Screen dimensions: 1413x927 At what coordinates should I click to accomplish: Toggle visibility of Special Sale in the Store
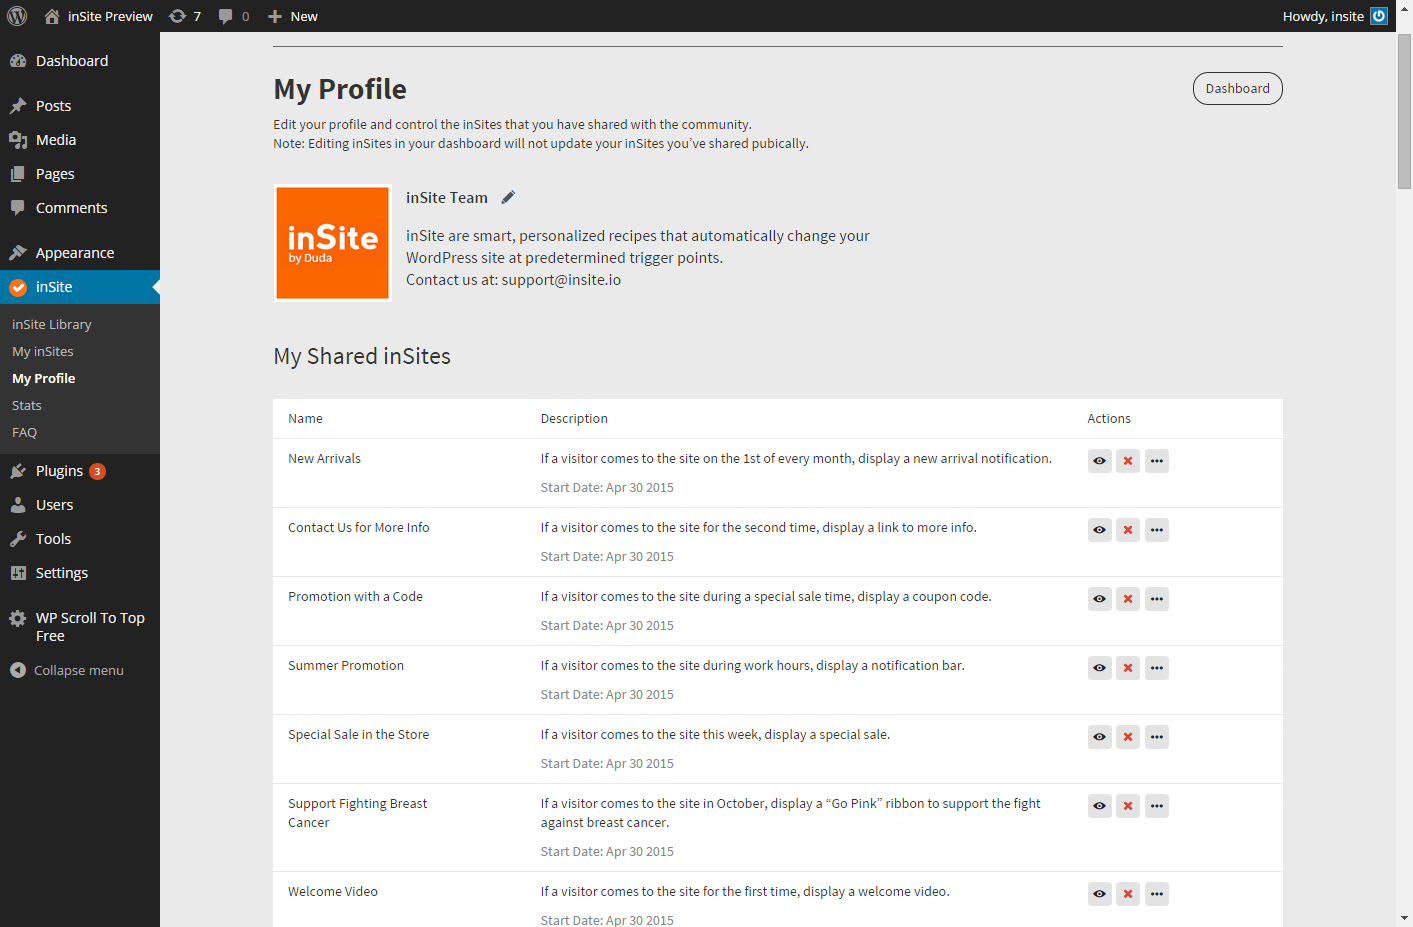[1099, 737]
